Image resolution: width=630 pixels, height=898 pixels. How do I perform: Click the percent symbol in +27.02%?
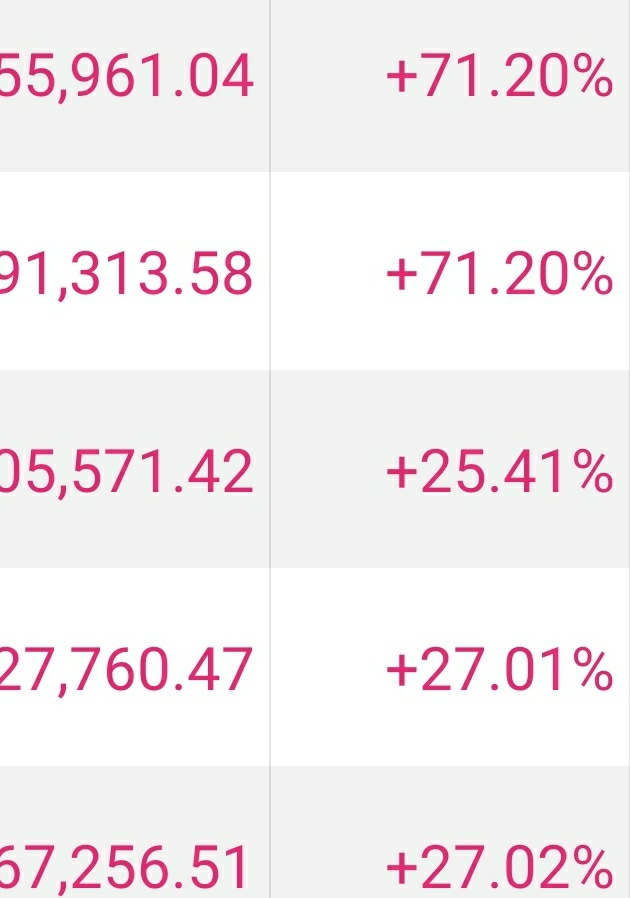(596, 867)
